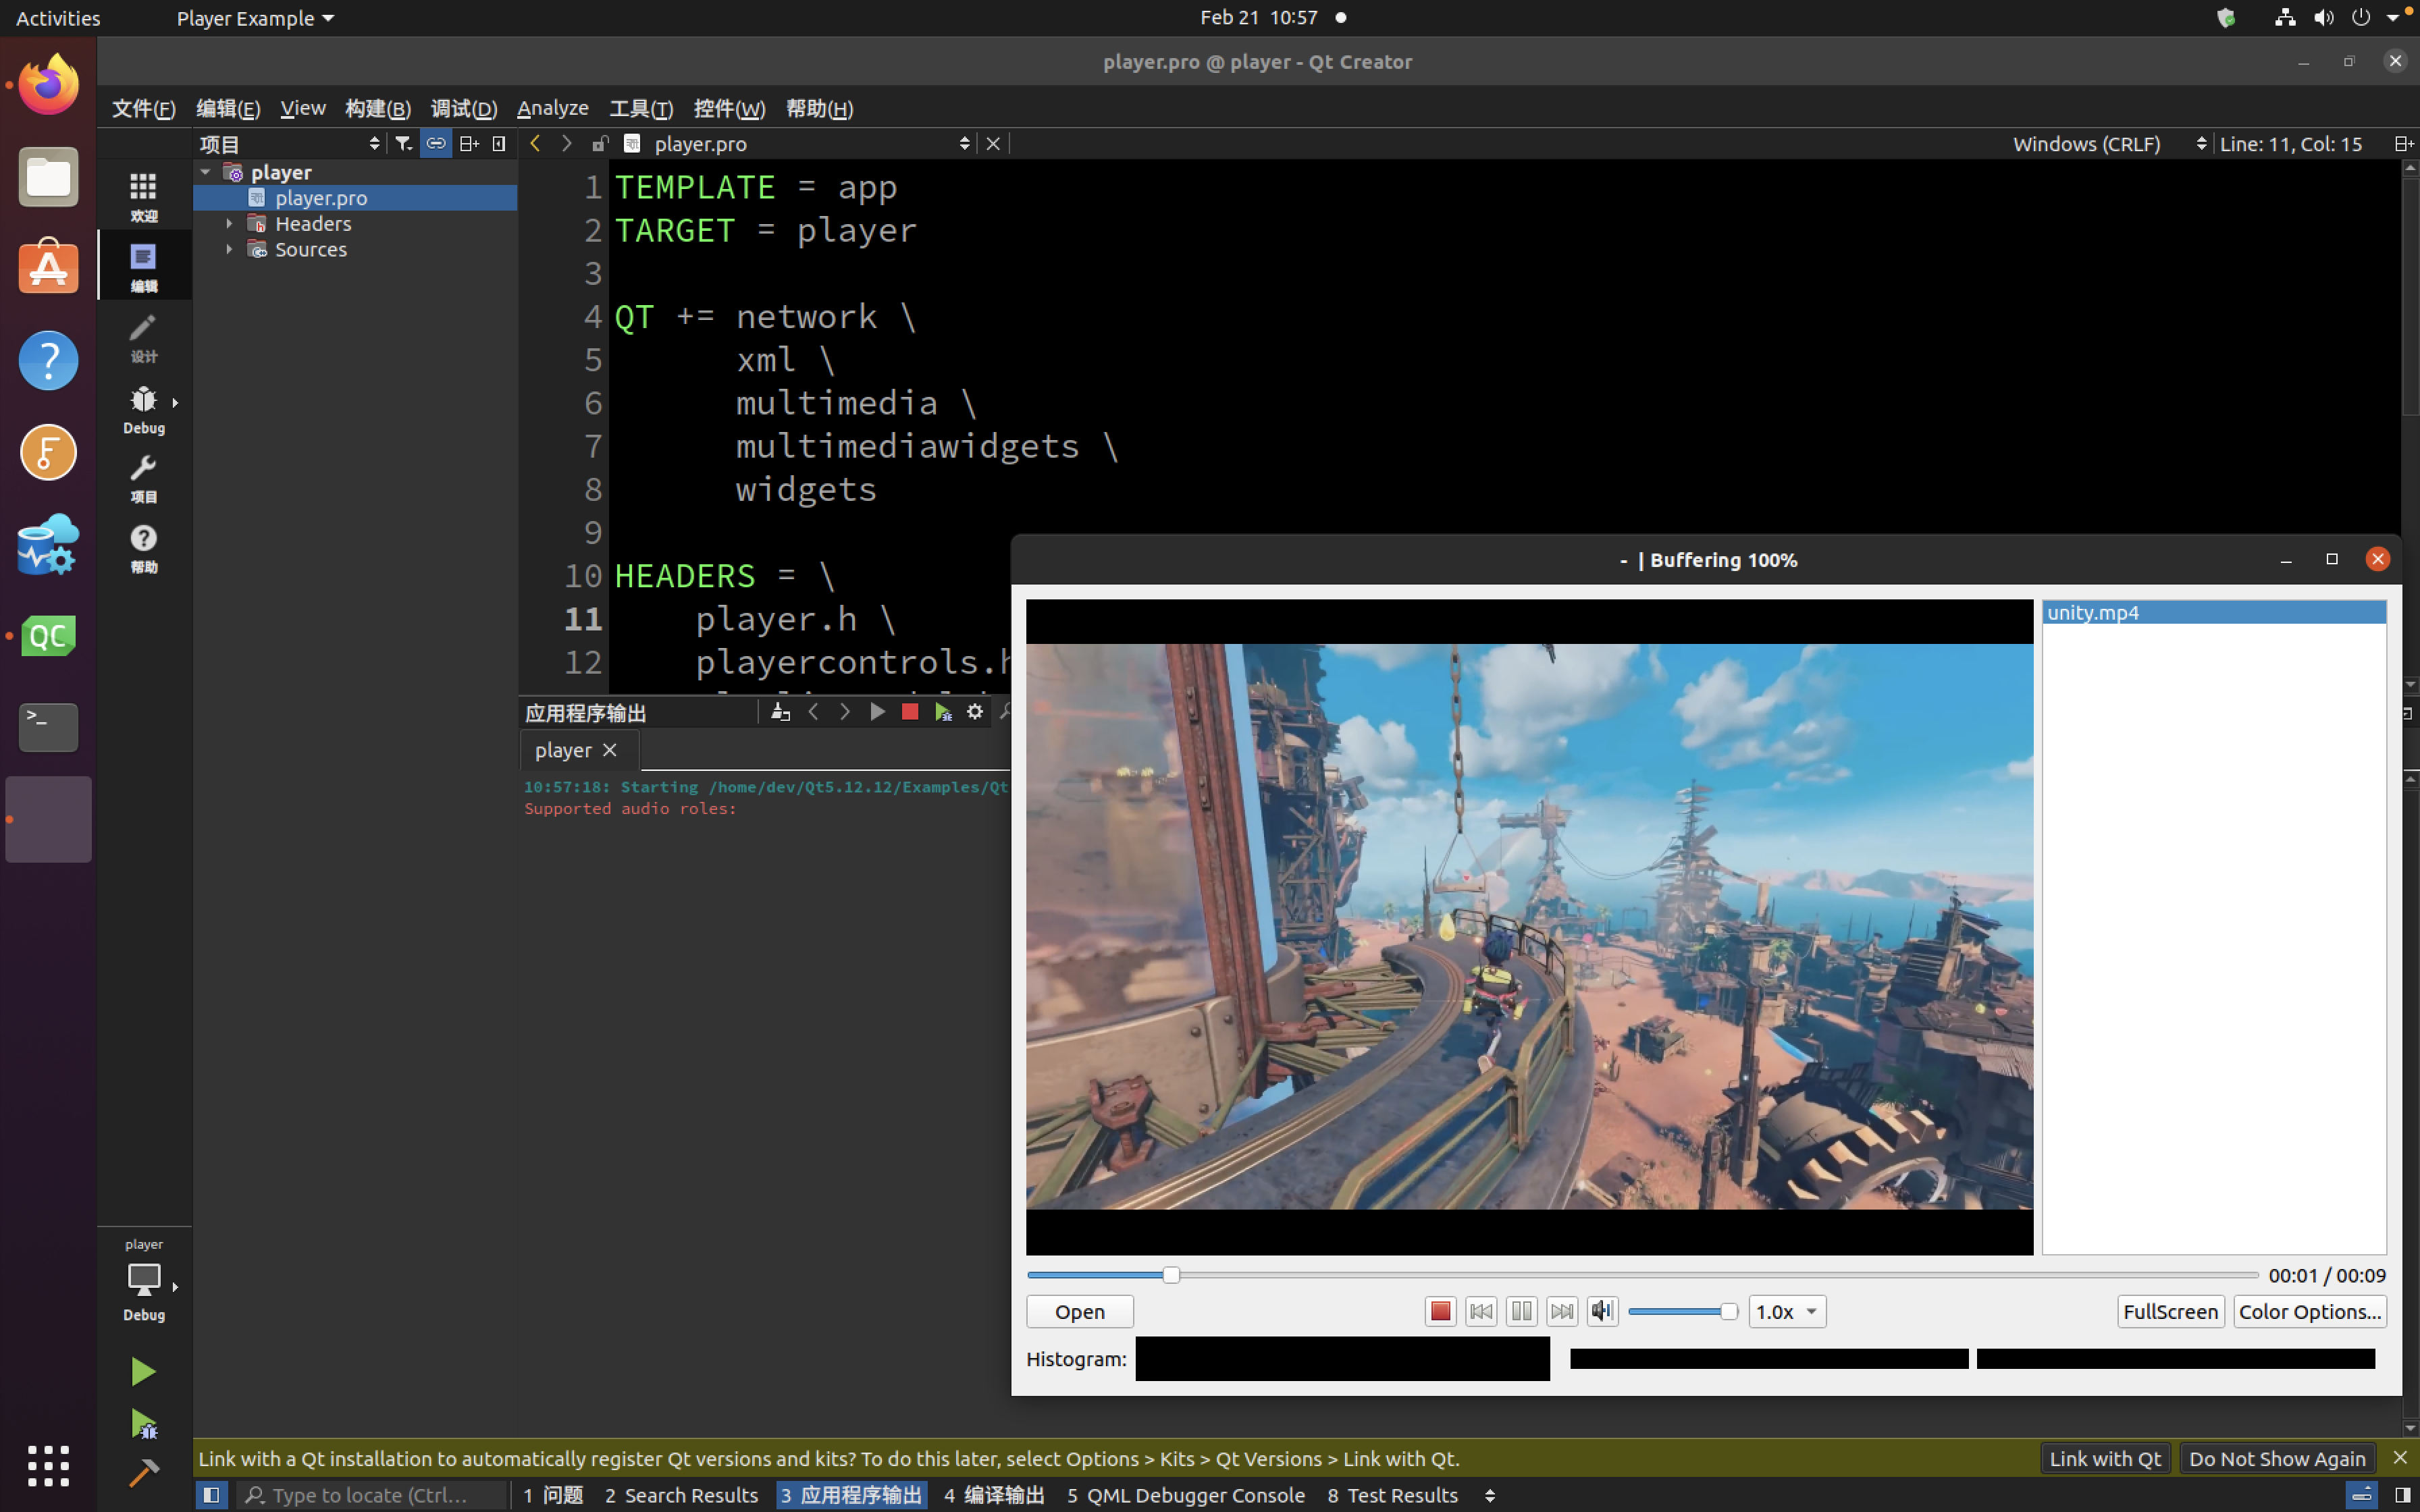Stop the running player application
This screenshot has width=2420, height=1512.
click(x=909, y=712)
